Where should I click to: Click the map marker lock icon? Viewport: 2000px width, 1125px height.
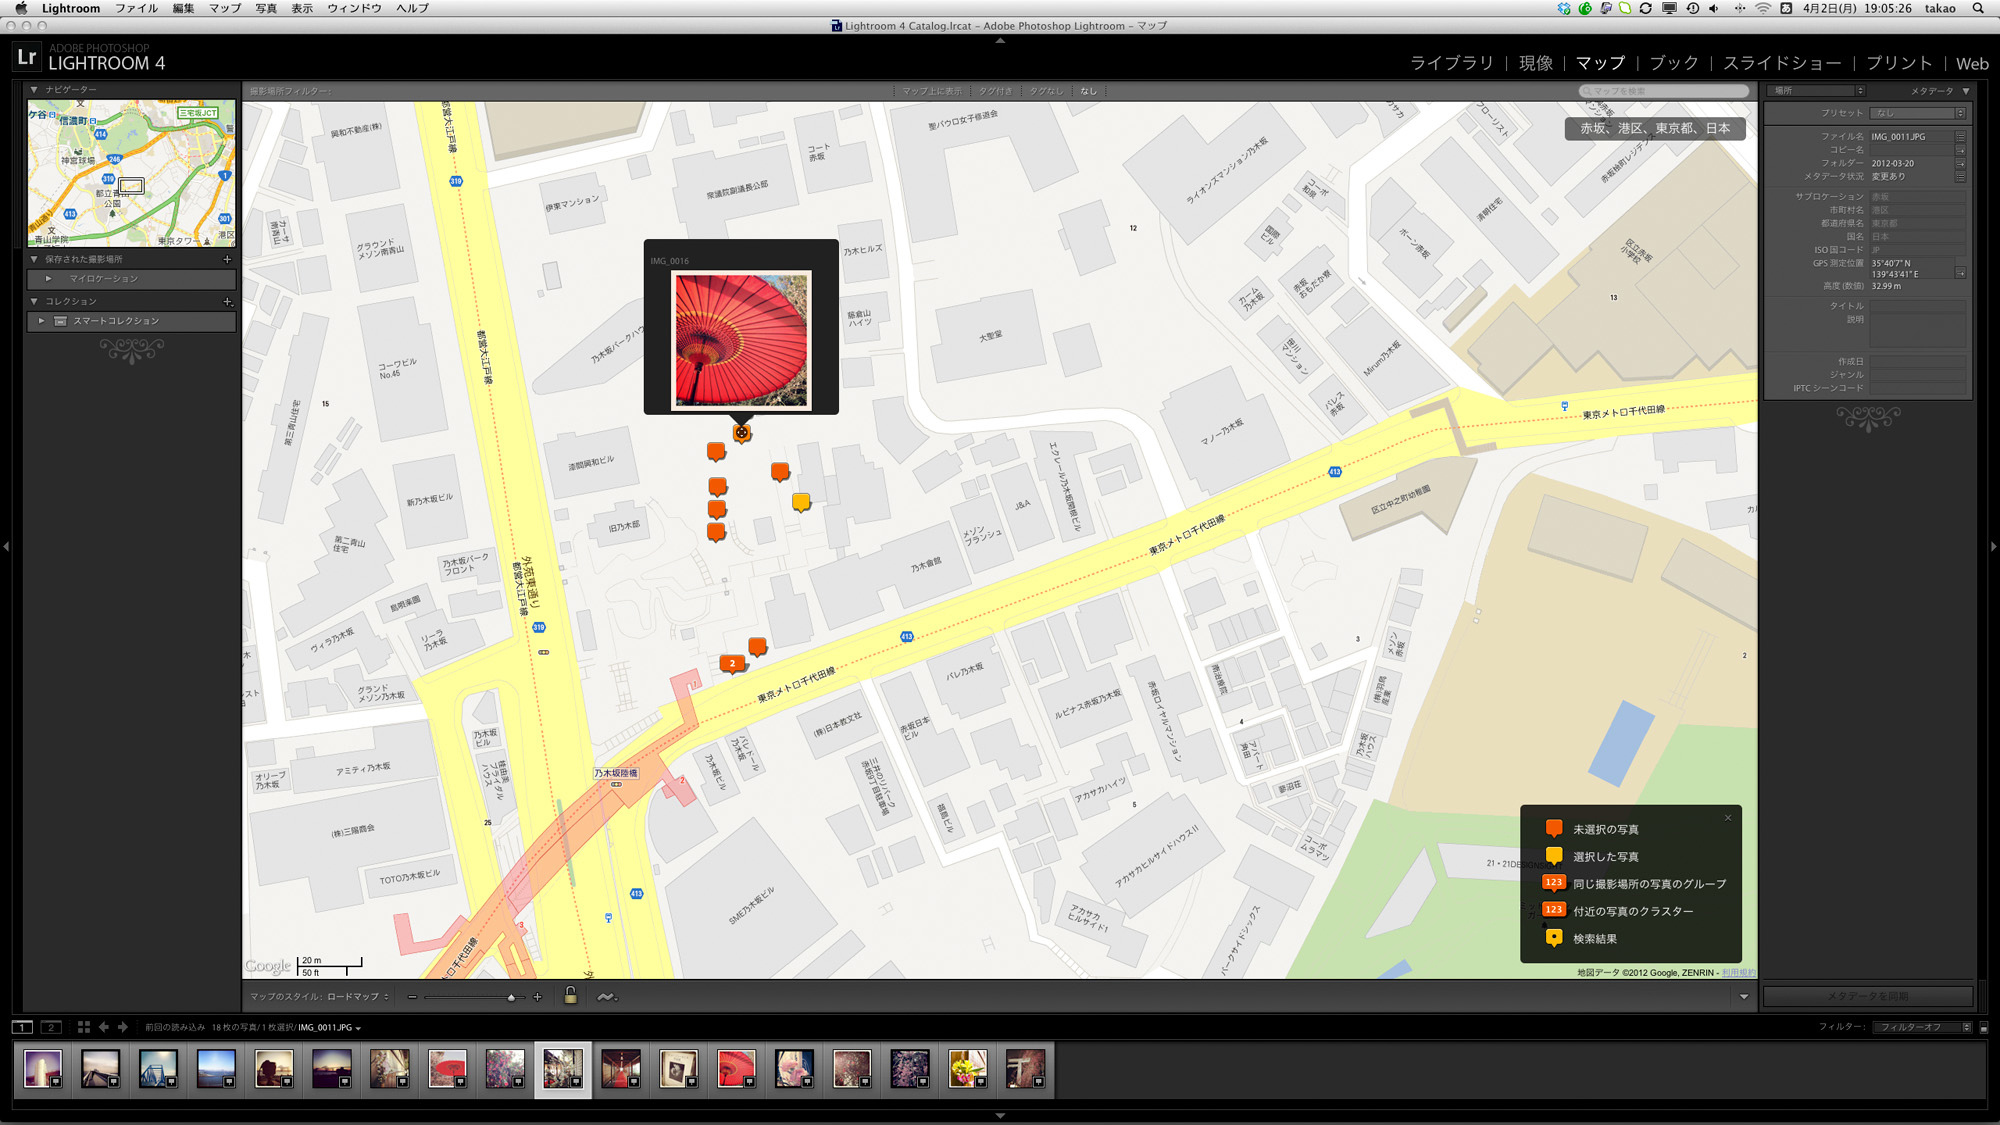click(570, 996)
